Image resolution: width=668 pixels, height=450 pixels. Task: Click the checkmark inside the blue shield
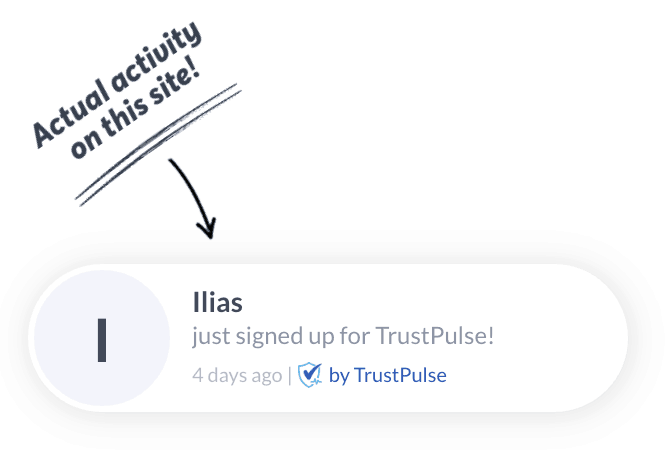[312, 373]
